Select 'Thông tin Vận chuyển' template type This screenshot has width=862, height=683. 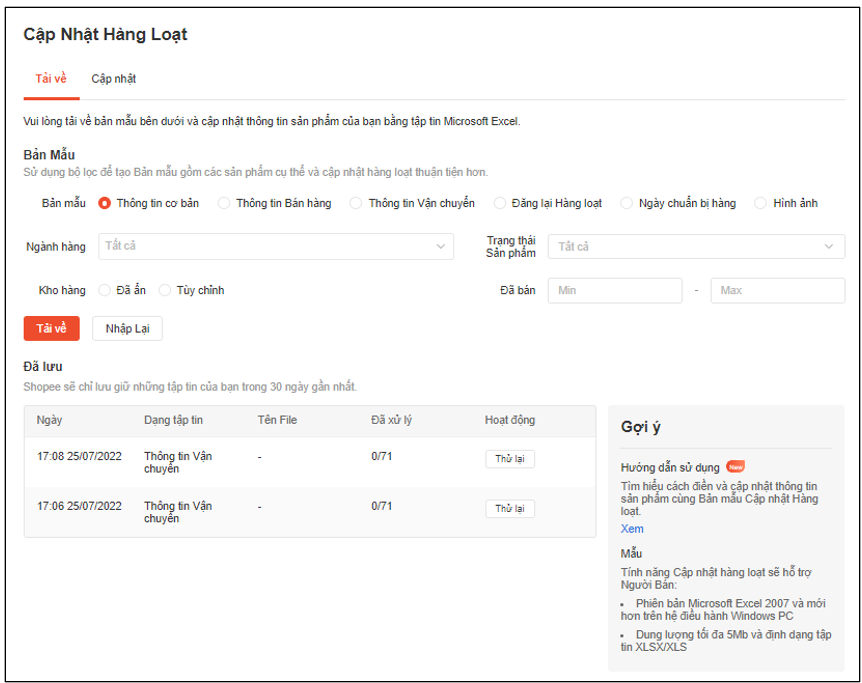[356, 203]
